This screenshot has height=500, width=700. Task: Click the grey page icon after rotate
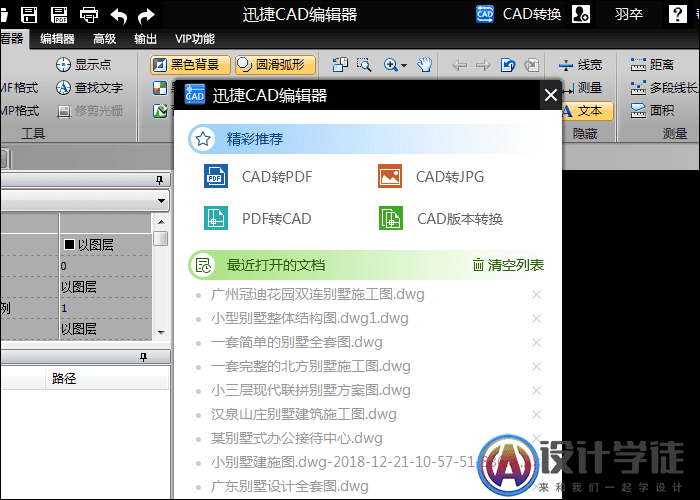tap(532, 65)
